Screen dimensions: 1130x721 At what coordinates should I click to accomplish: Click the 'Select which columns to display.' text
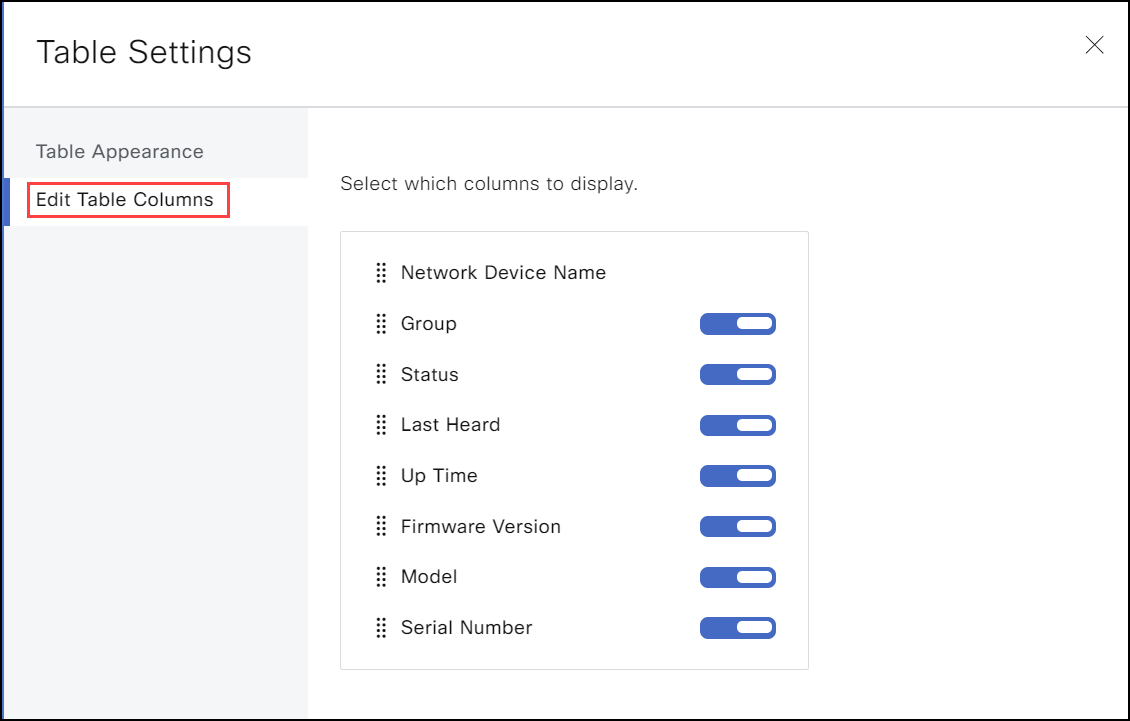pos(489,184)
